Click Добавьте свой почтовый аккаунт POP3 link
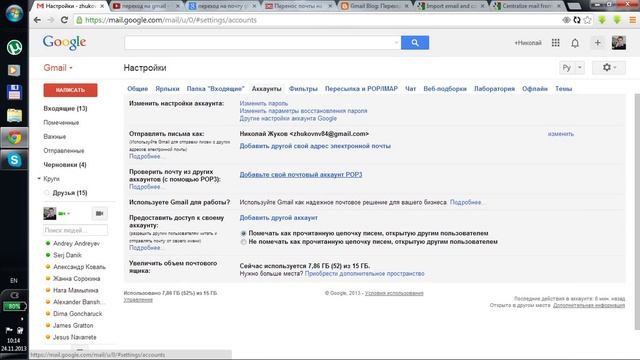 pos(301,175)
